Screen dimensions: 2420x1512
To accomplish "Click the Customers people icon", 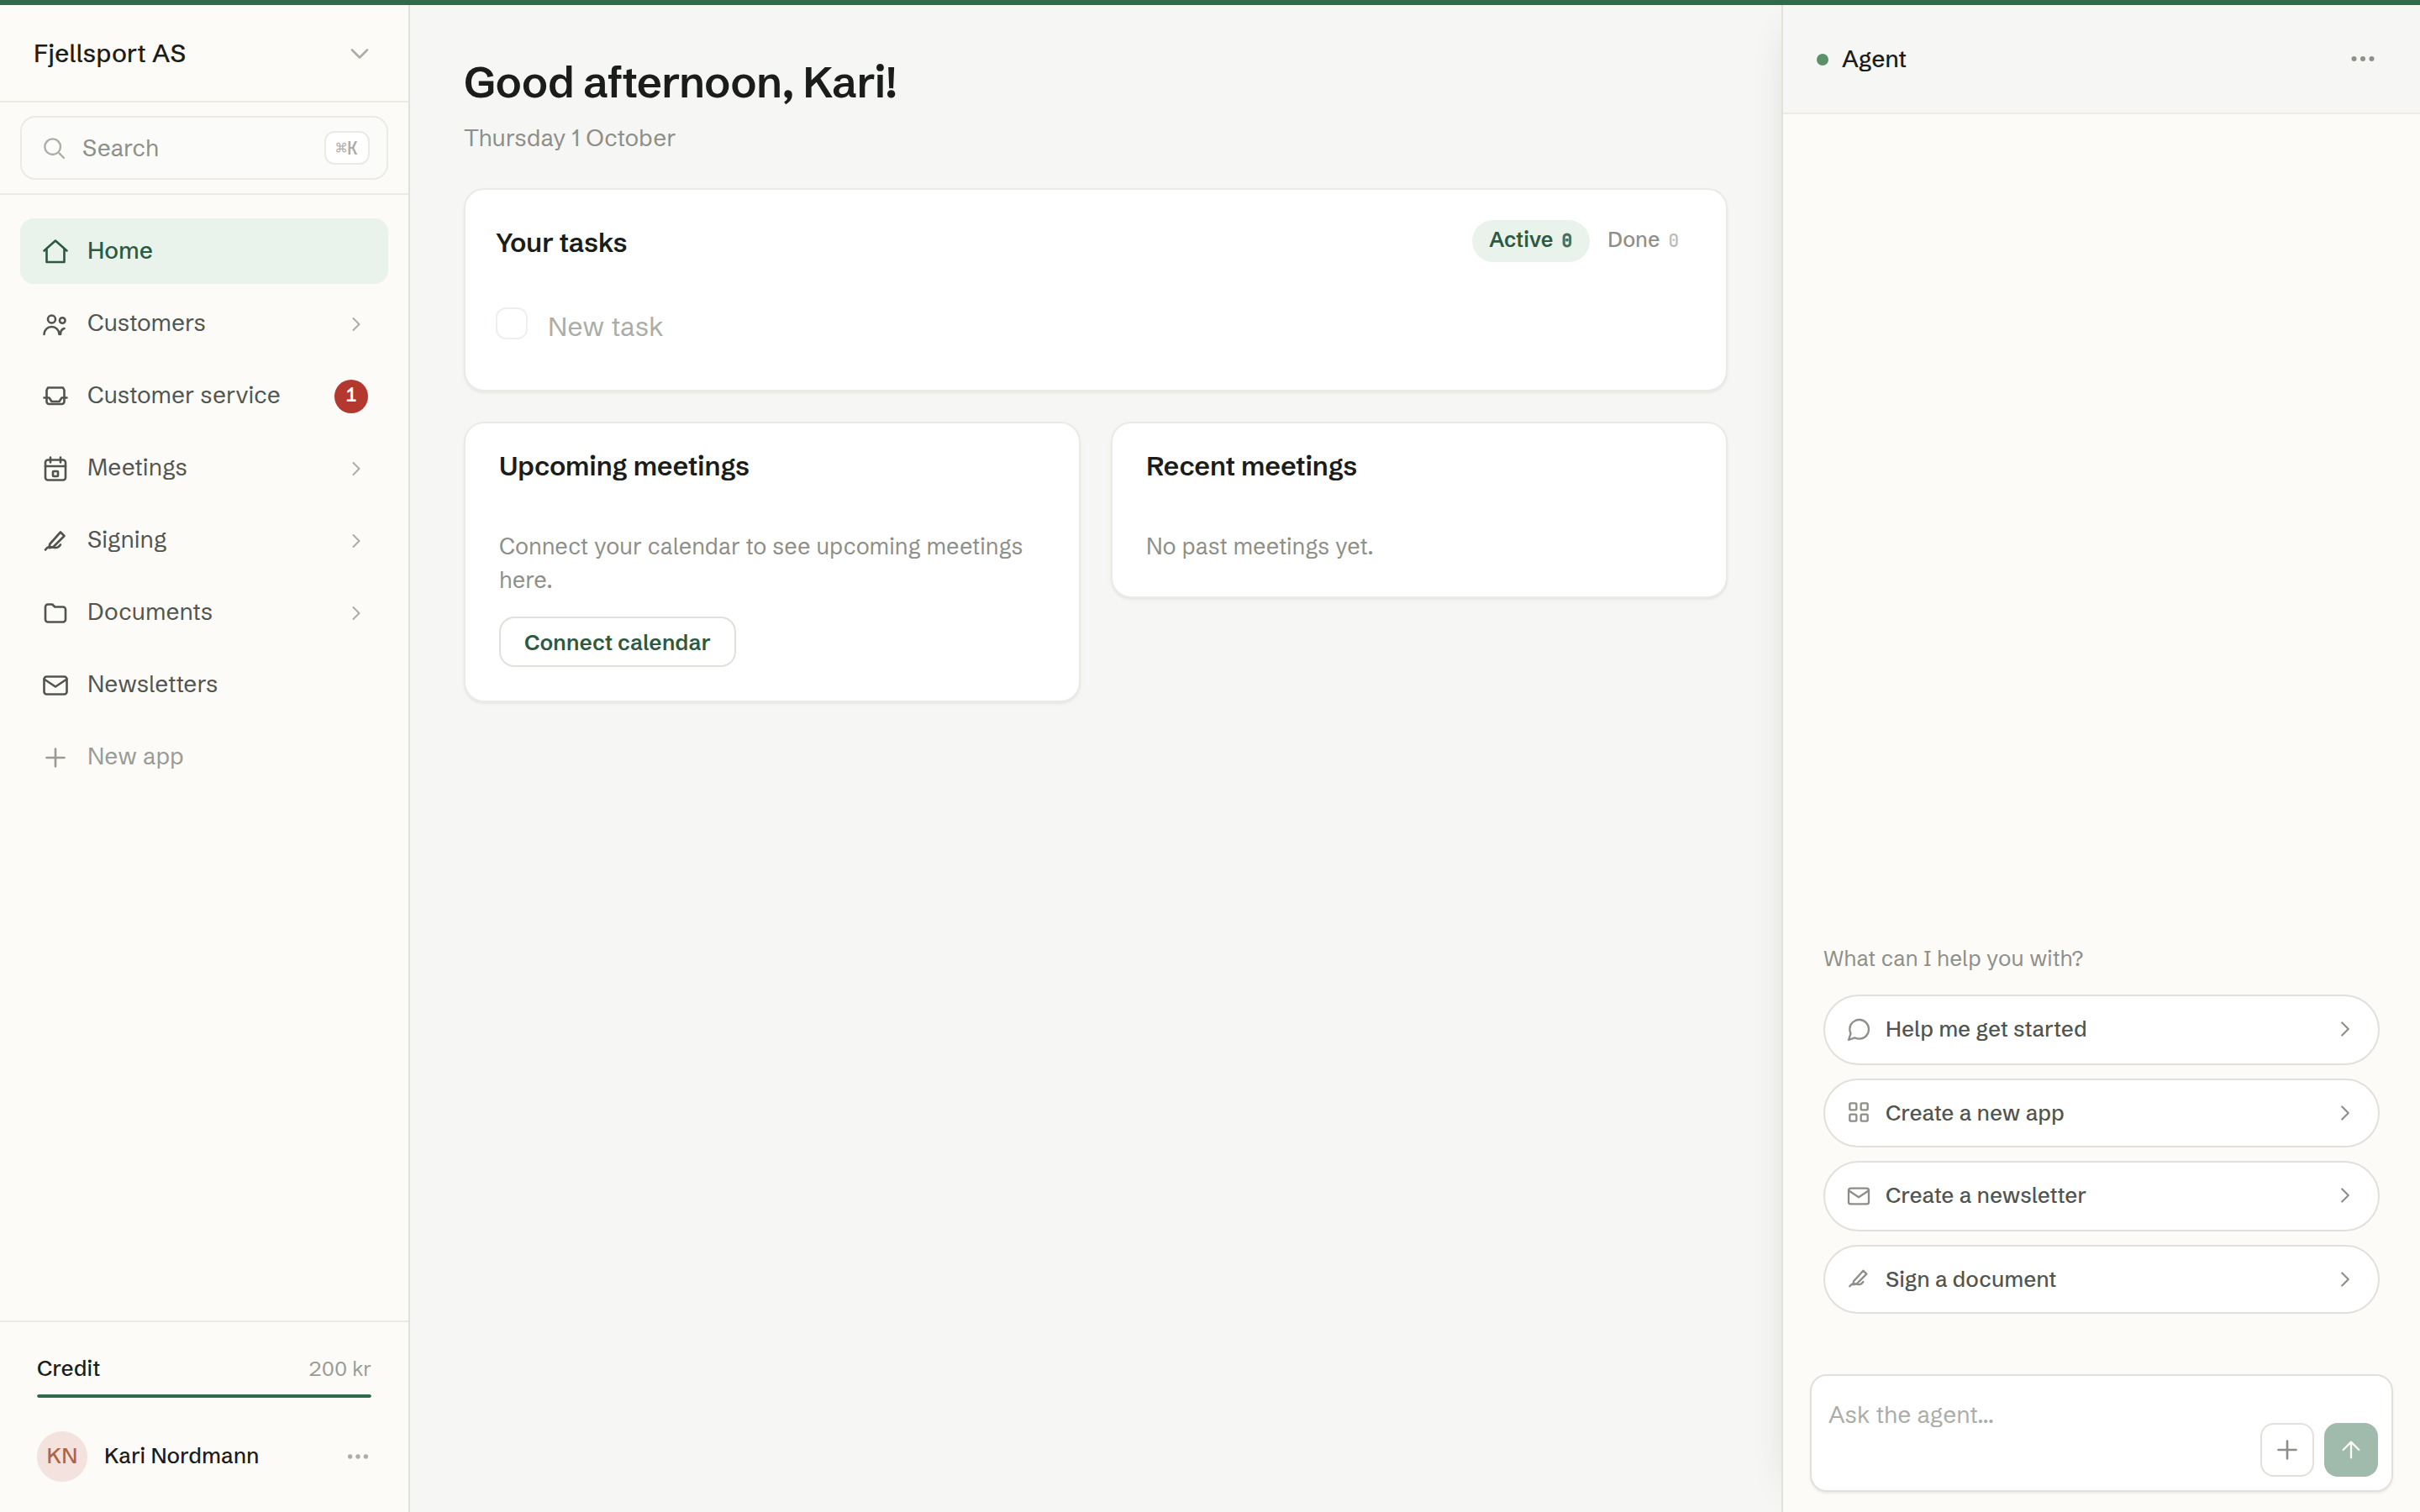I will (56, 324).
